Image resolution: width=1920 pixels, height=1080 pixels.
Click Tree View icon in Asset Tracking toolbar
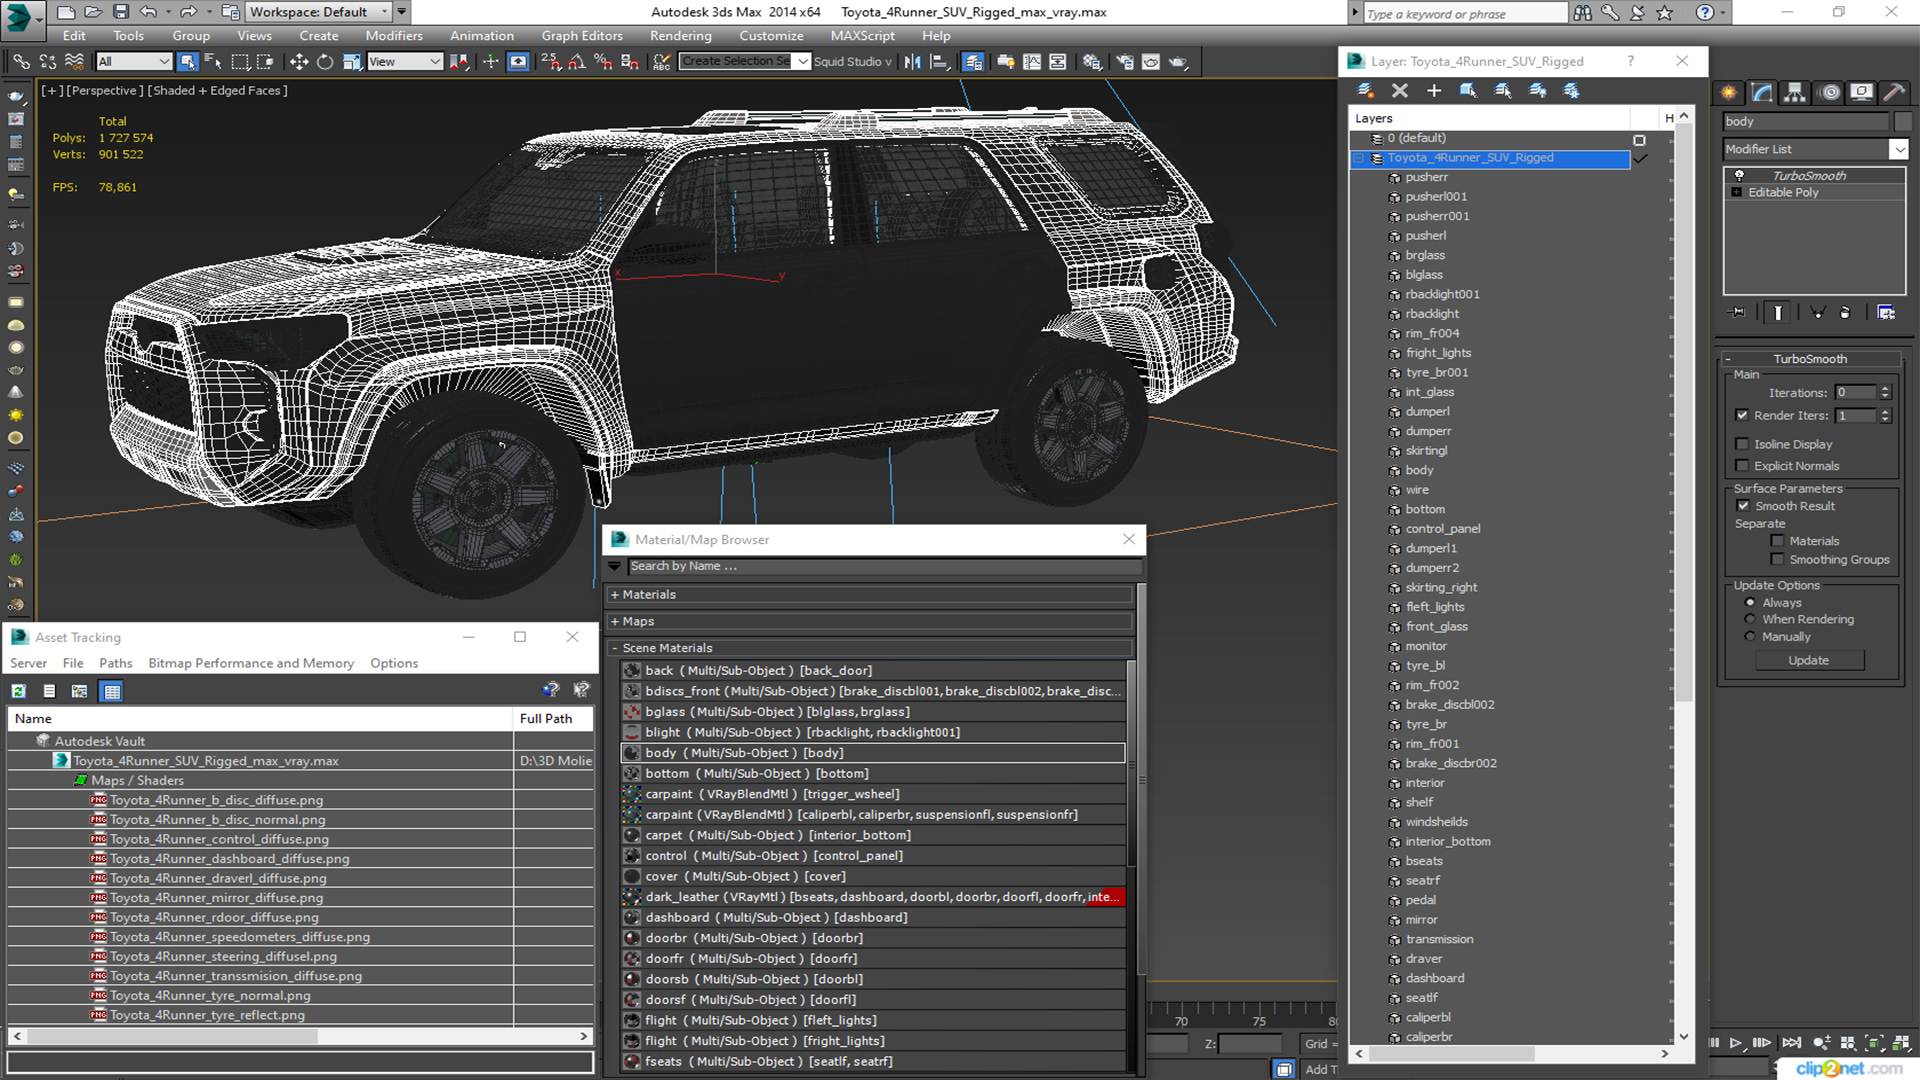[80, 691]
